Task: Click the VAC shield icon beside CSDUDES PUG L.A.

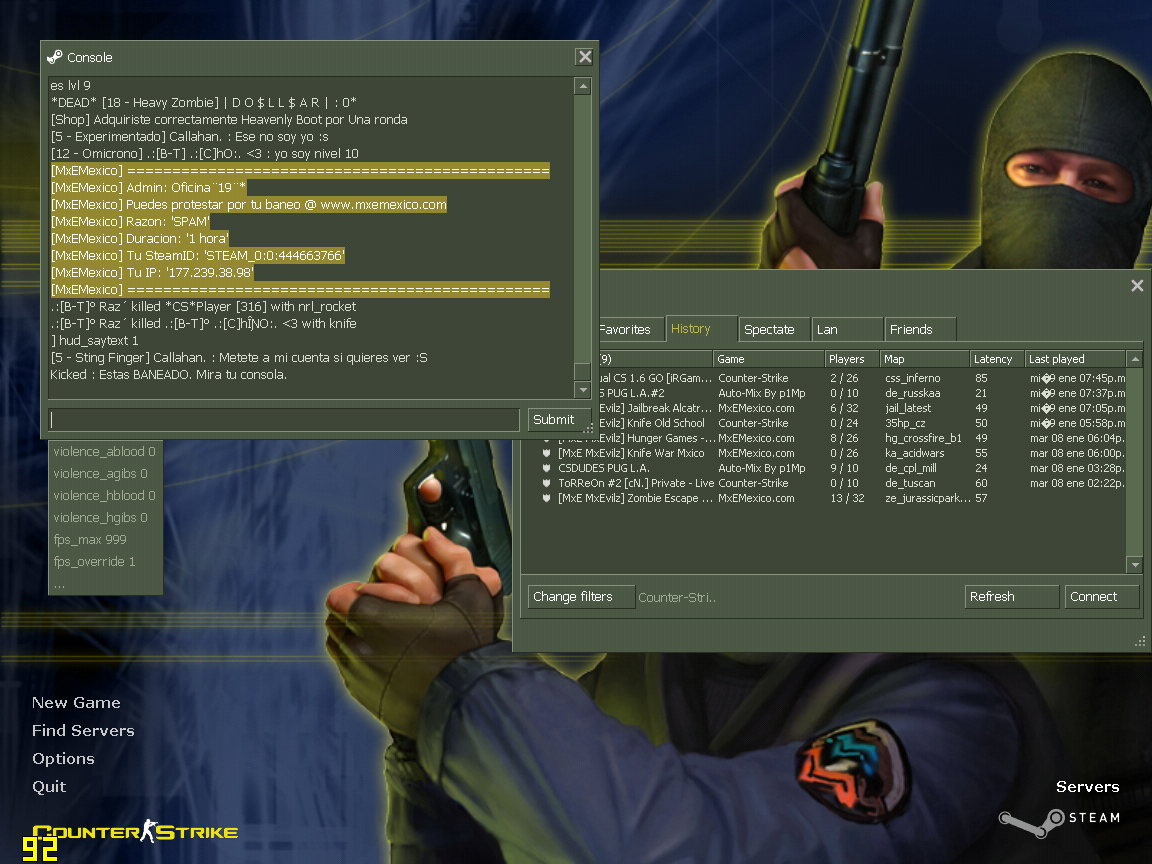Action: click(547, 468)
